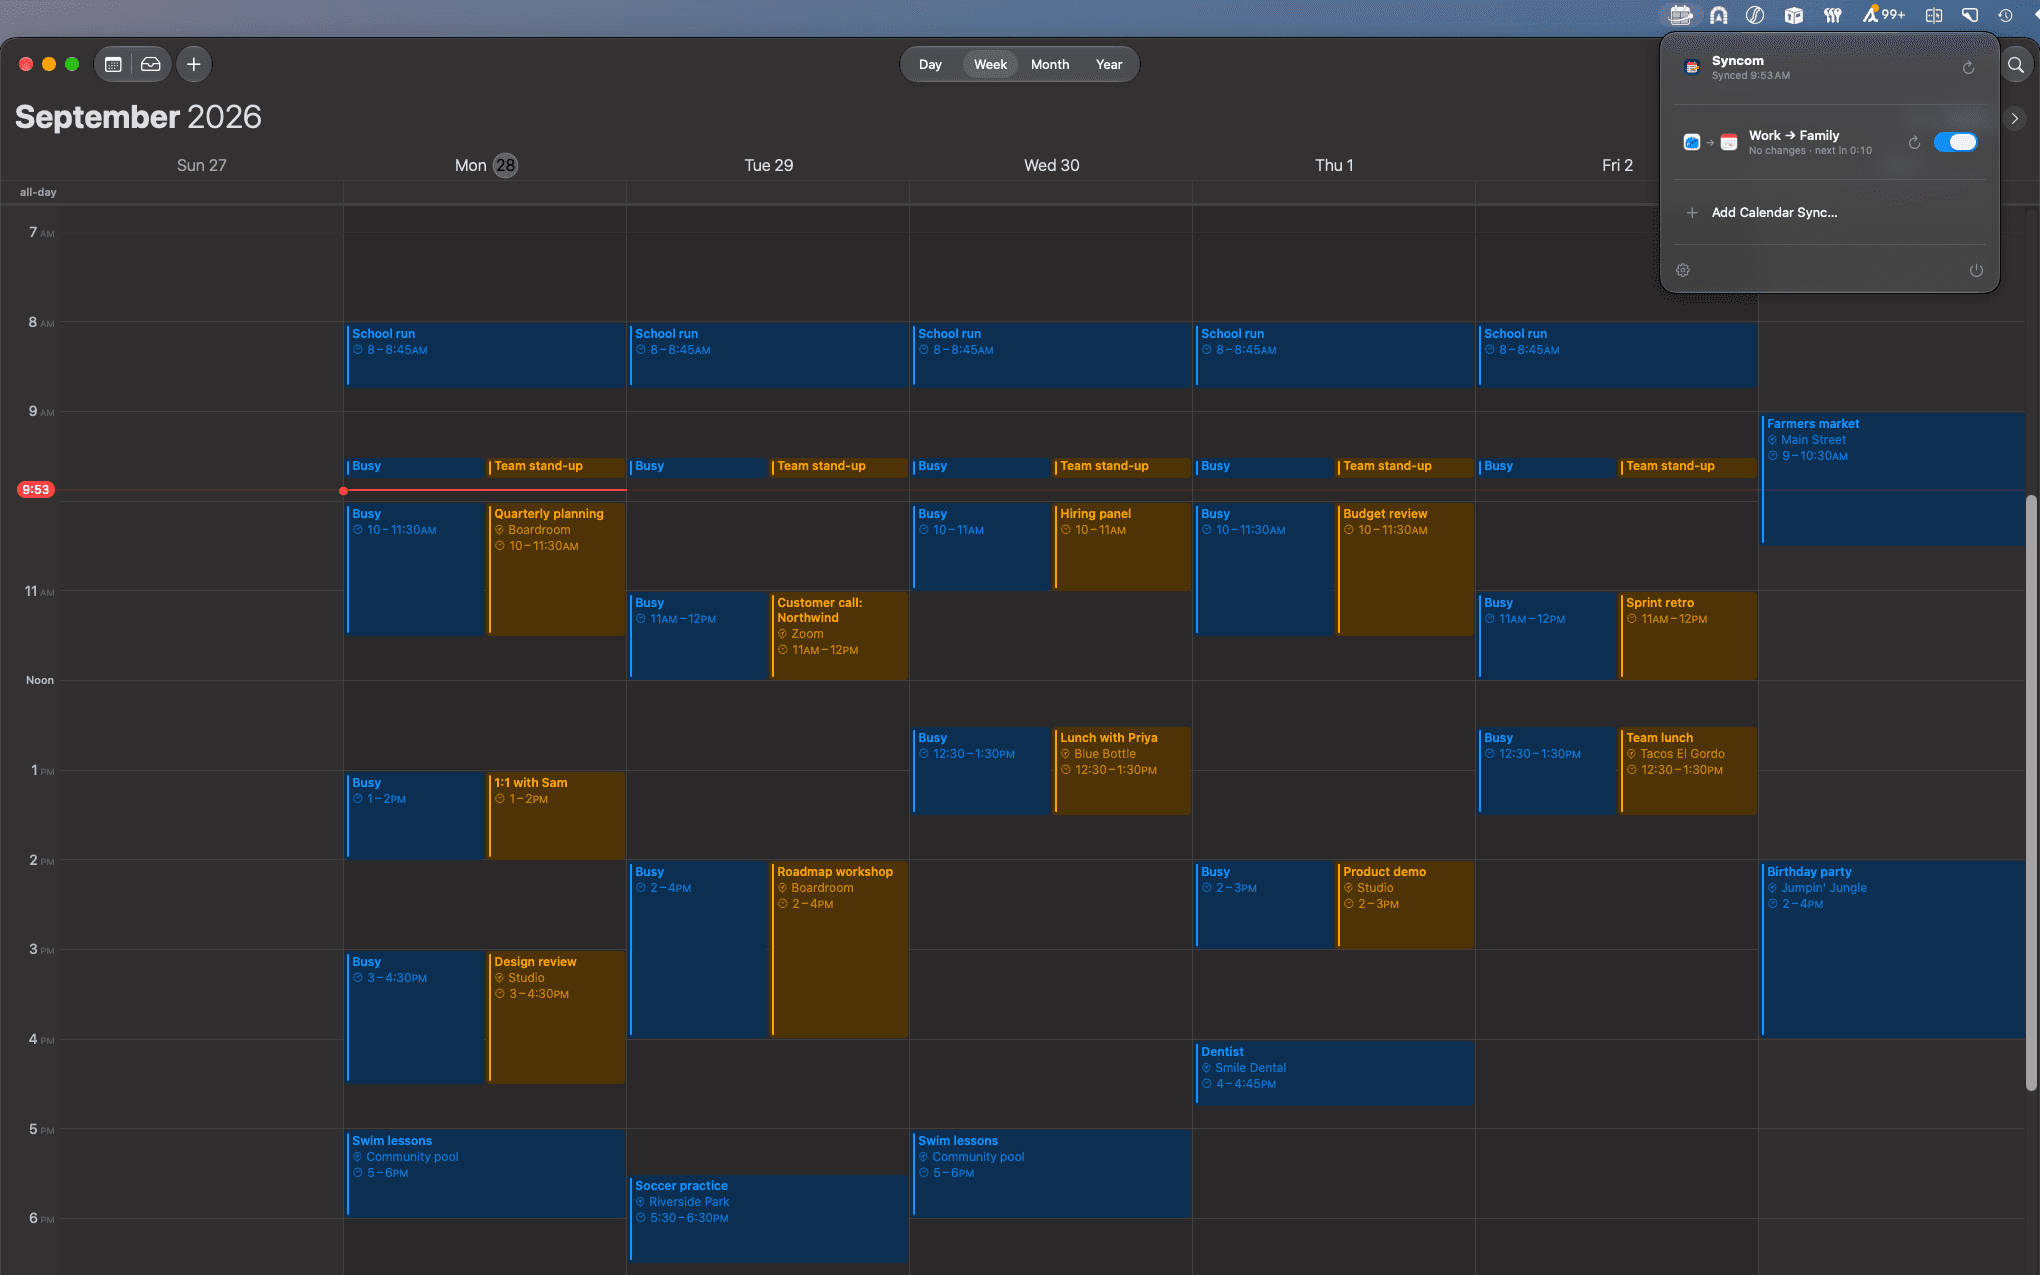Click the arch-shaped menu bar icon
This screenshot has width=2040, height=1275.
[x=1719, y=15]
